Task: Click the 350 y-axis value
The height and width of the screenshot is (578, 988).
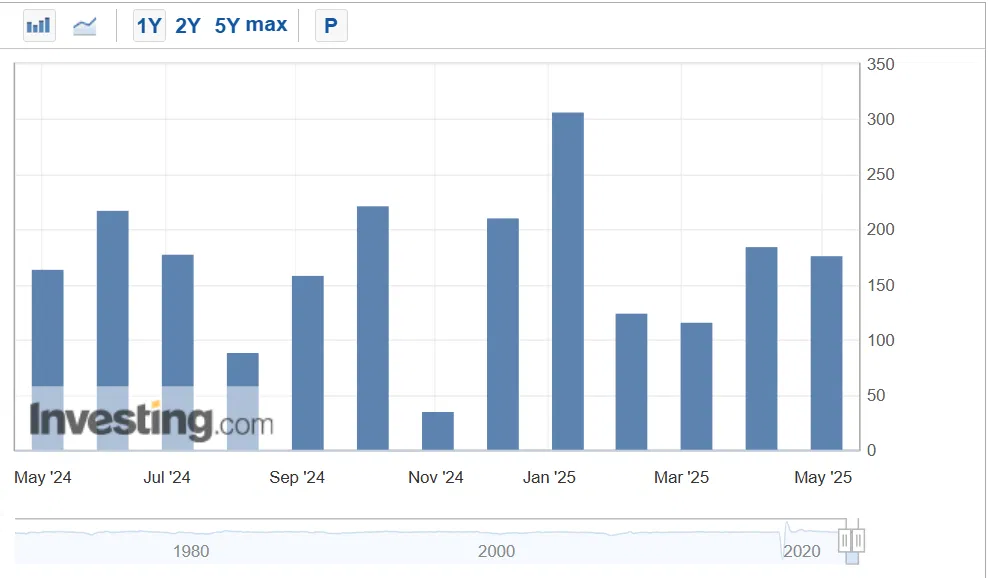Action: [x=880, y=64]
